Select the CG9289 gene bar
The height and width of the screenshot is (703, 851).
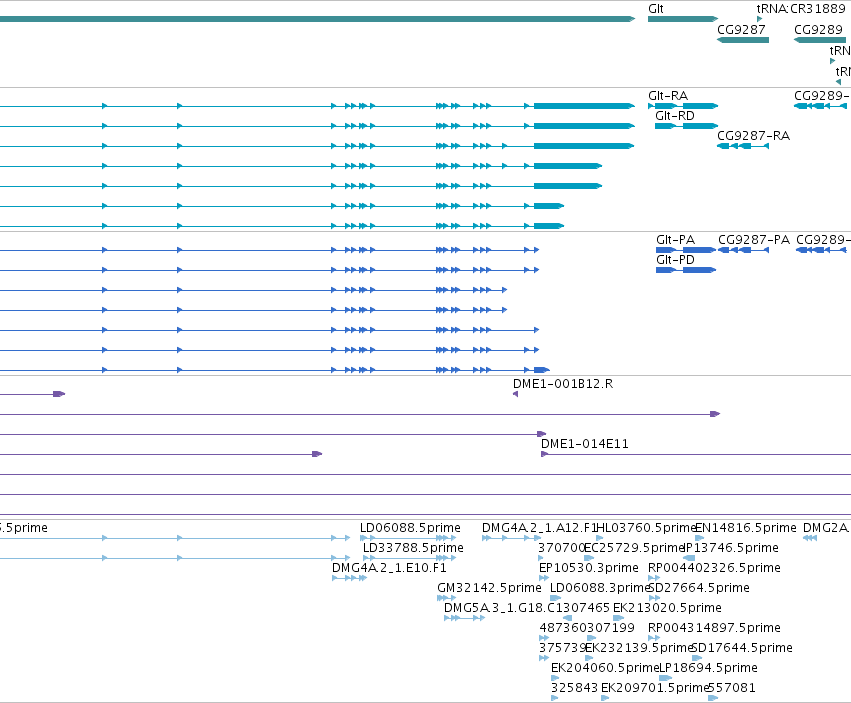click(x=820, y=40)
